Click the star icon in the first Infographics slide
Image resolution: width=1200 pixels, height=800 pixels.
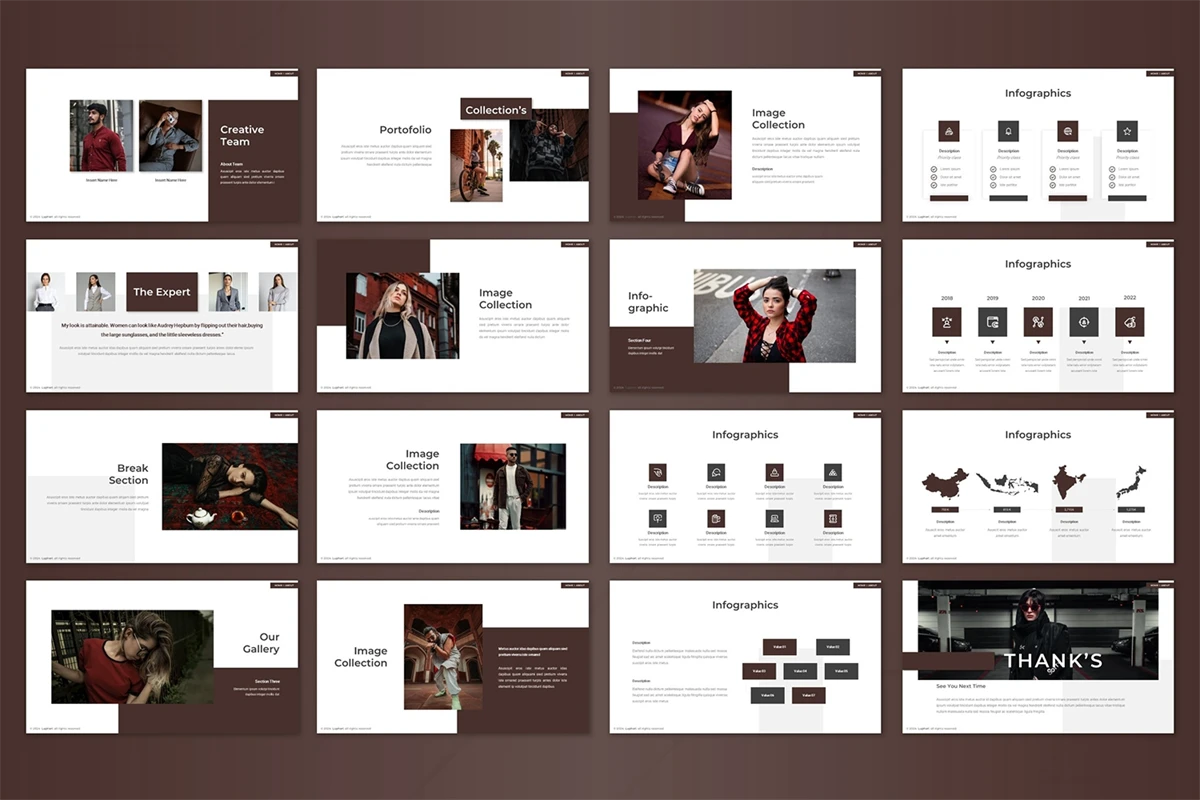tap(1127, 131)
